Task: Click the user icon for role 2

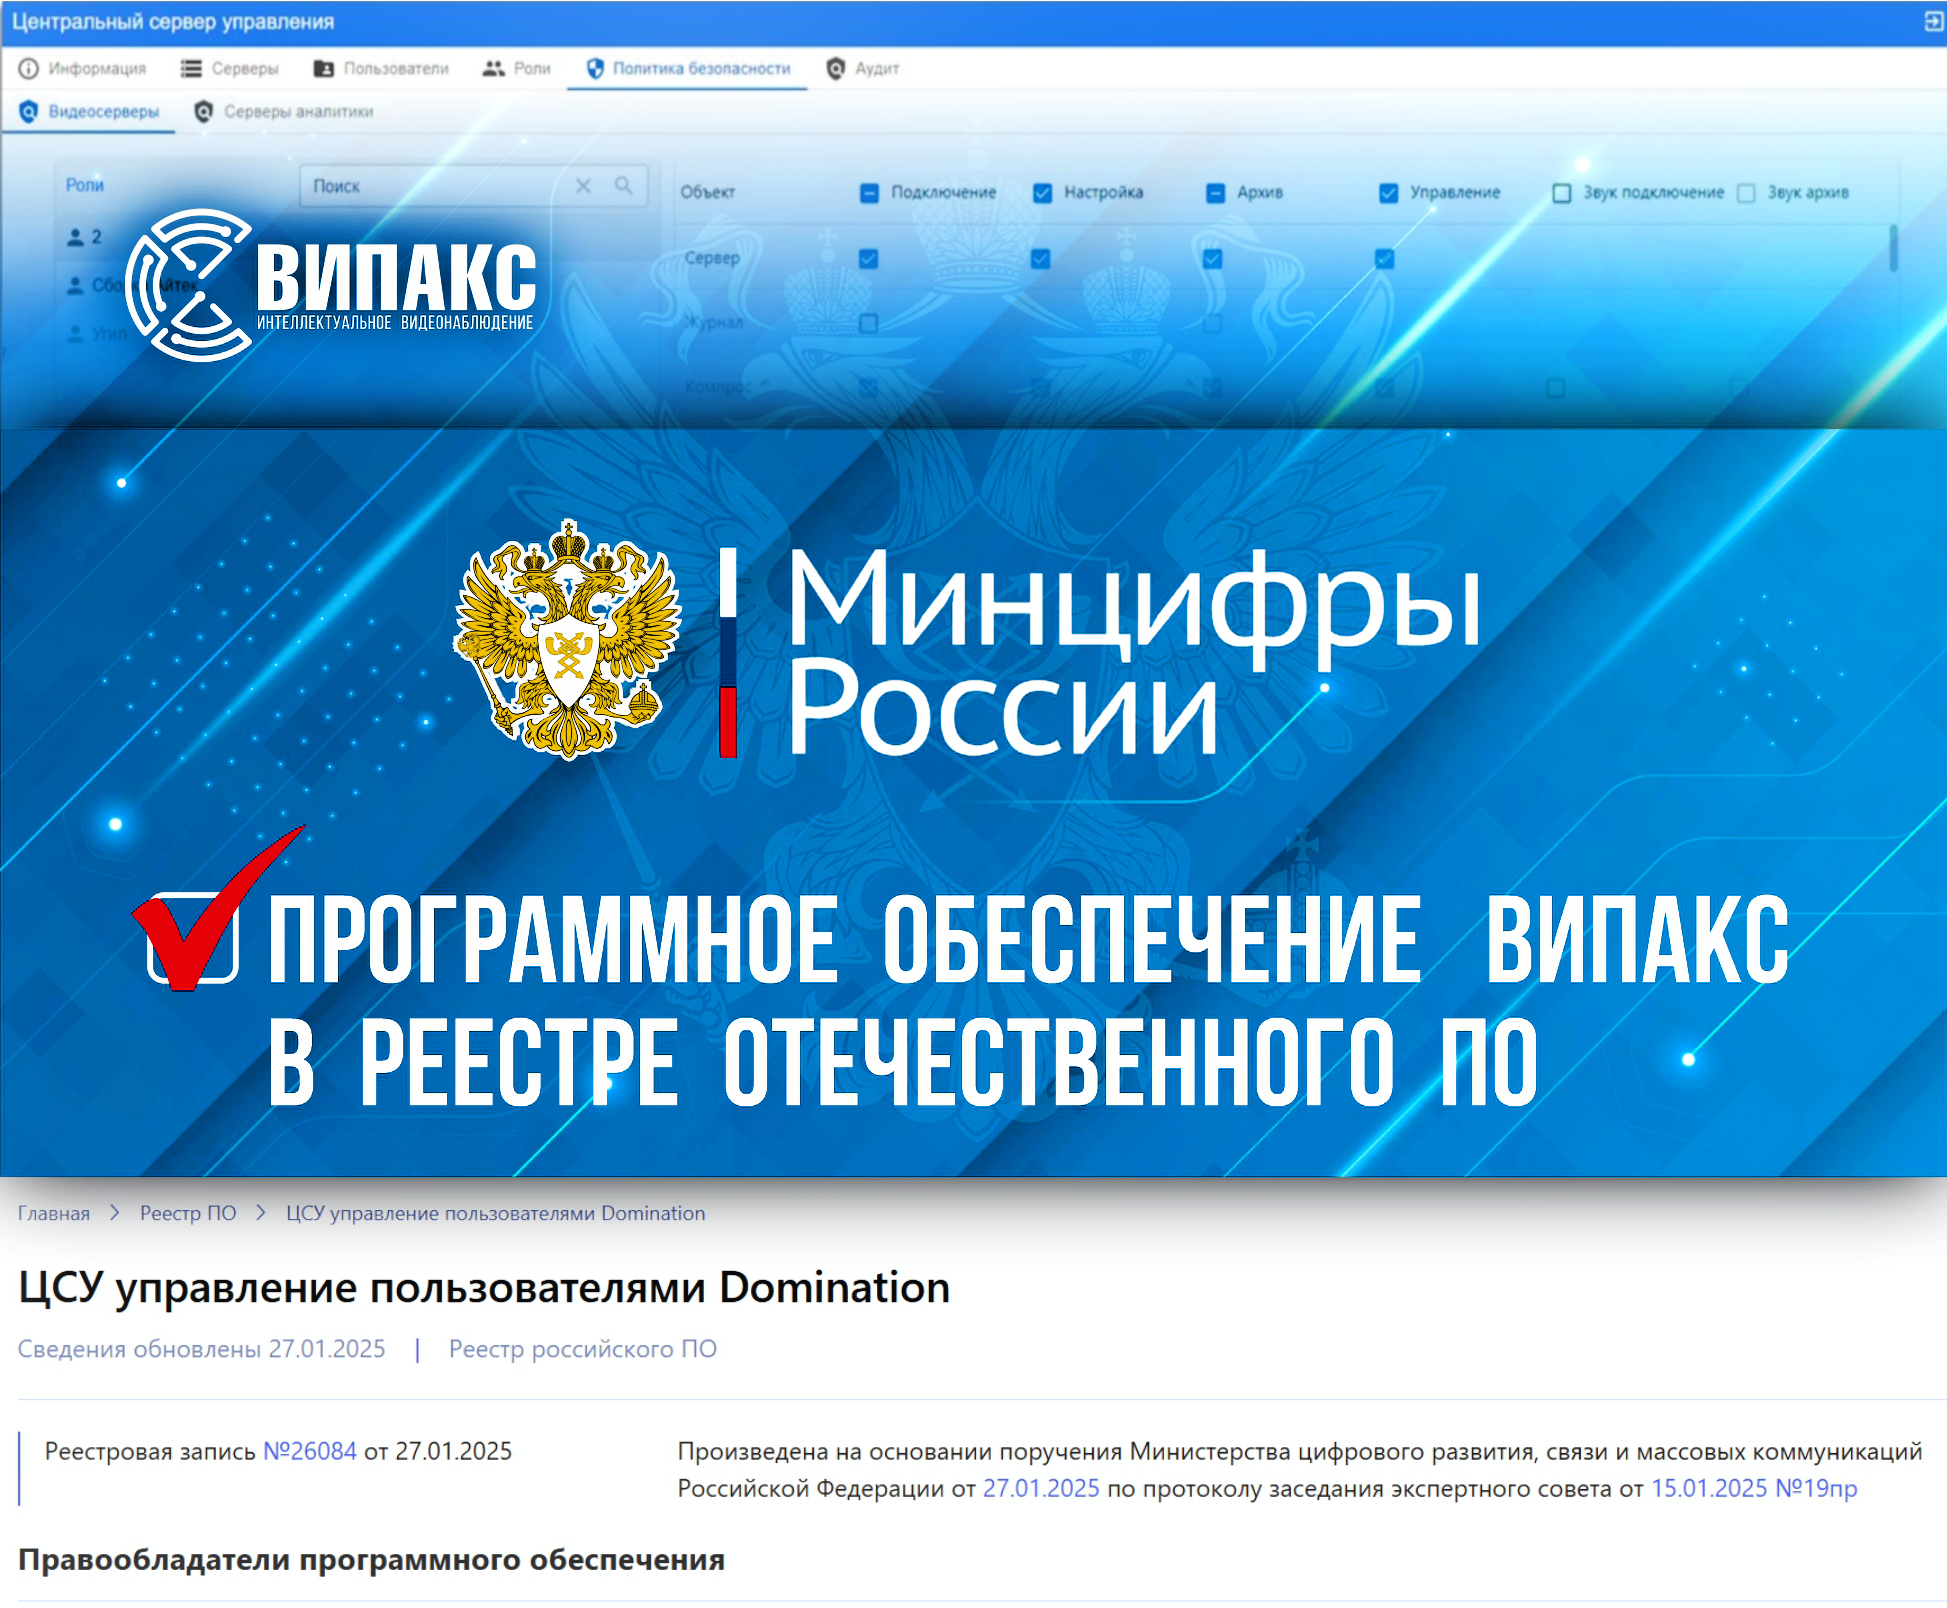Action: (75, 237)
